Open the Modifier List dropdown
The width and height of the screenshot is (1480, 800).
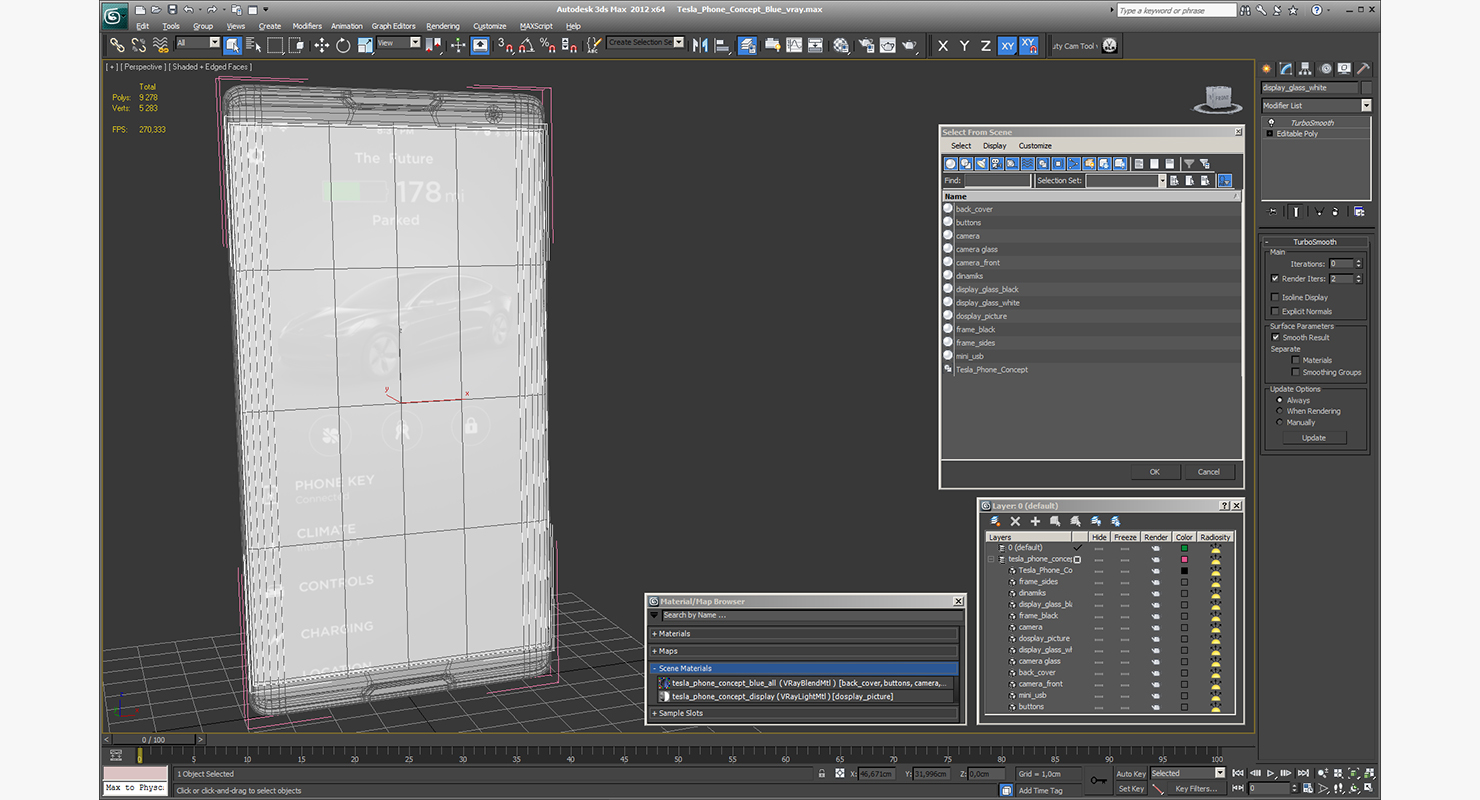[x=1366, y=105]
